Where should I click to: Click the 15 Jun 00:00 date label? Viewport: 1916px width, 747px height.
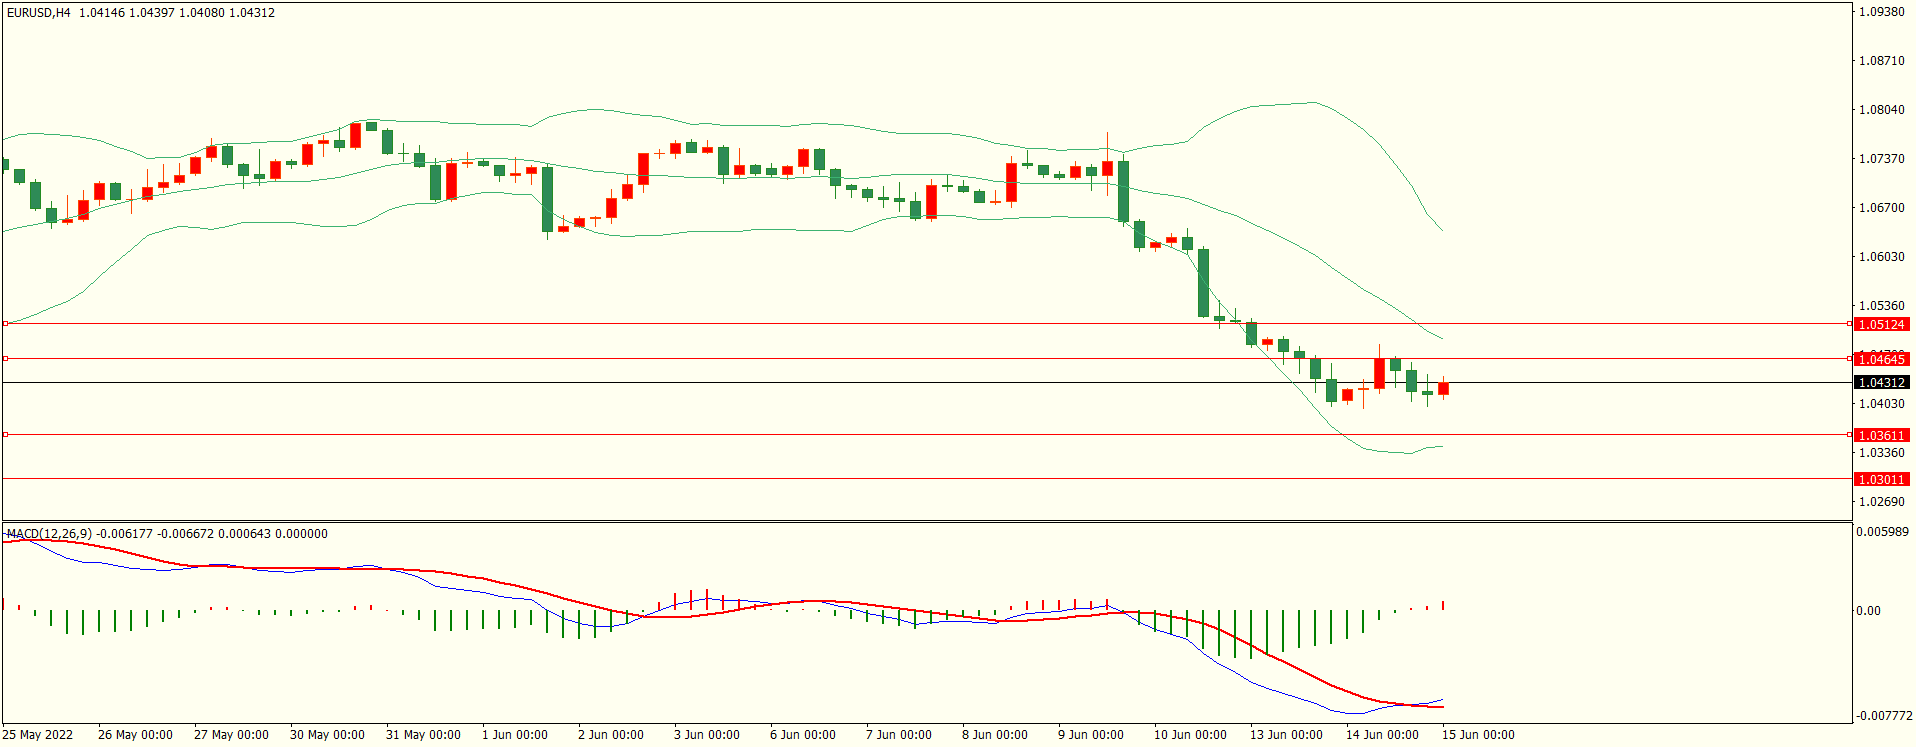(1478, 735)
